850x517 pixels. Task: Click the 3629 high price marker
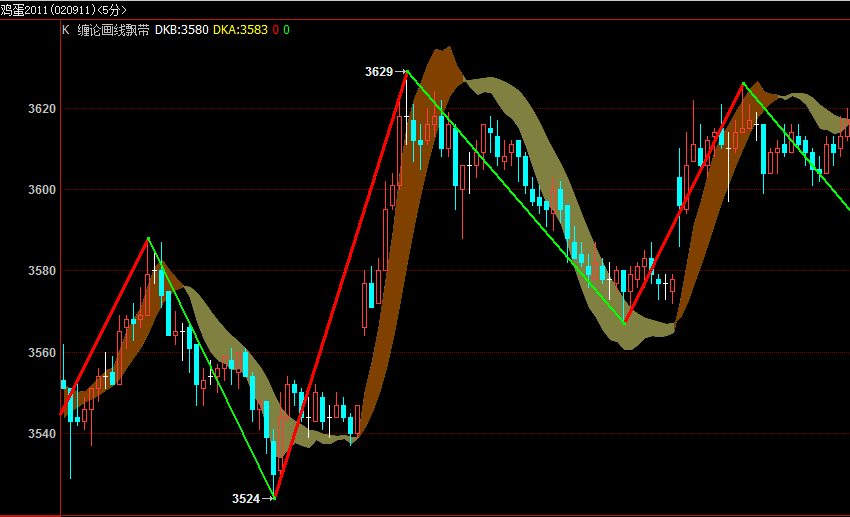coord(379,72)
